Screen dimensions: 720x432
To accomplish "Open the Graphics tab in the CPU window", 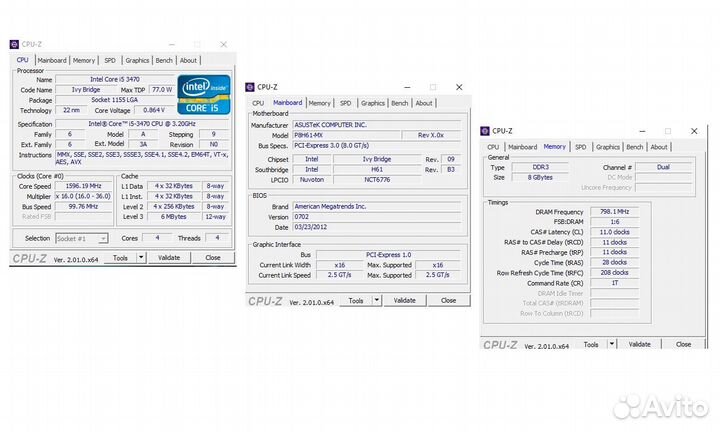I will (x=137, y=60).
